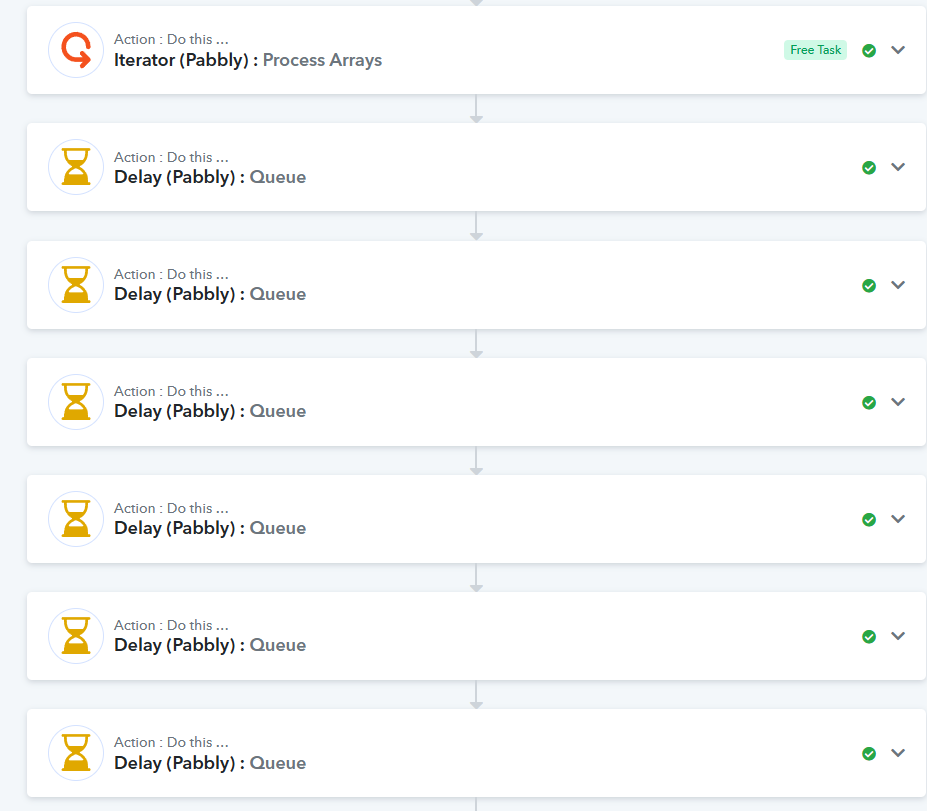The width and height of the screenshot is (927, 811).
Task: Click the Free Task badge on Iterator step
Action: click(815, 50)
